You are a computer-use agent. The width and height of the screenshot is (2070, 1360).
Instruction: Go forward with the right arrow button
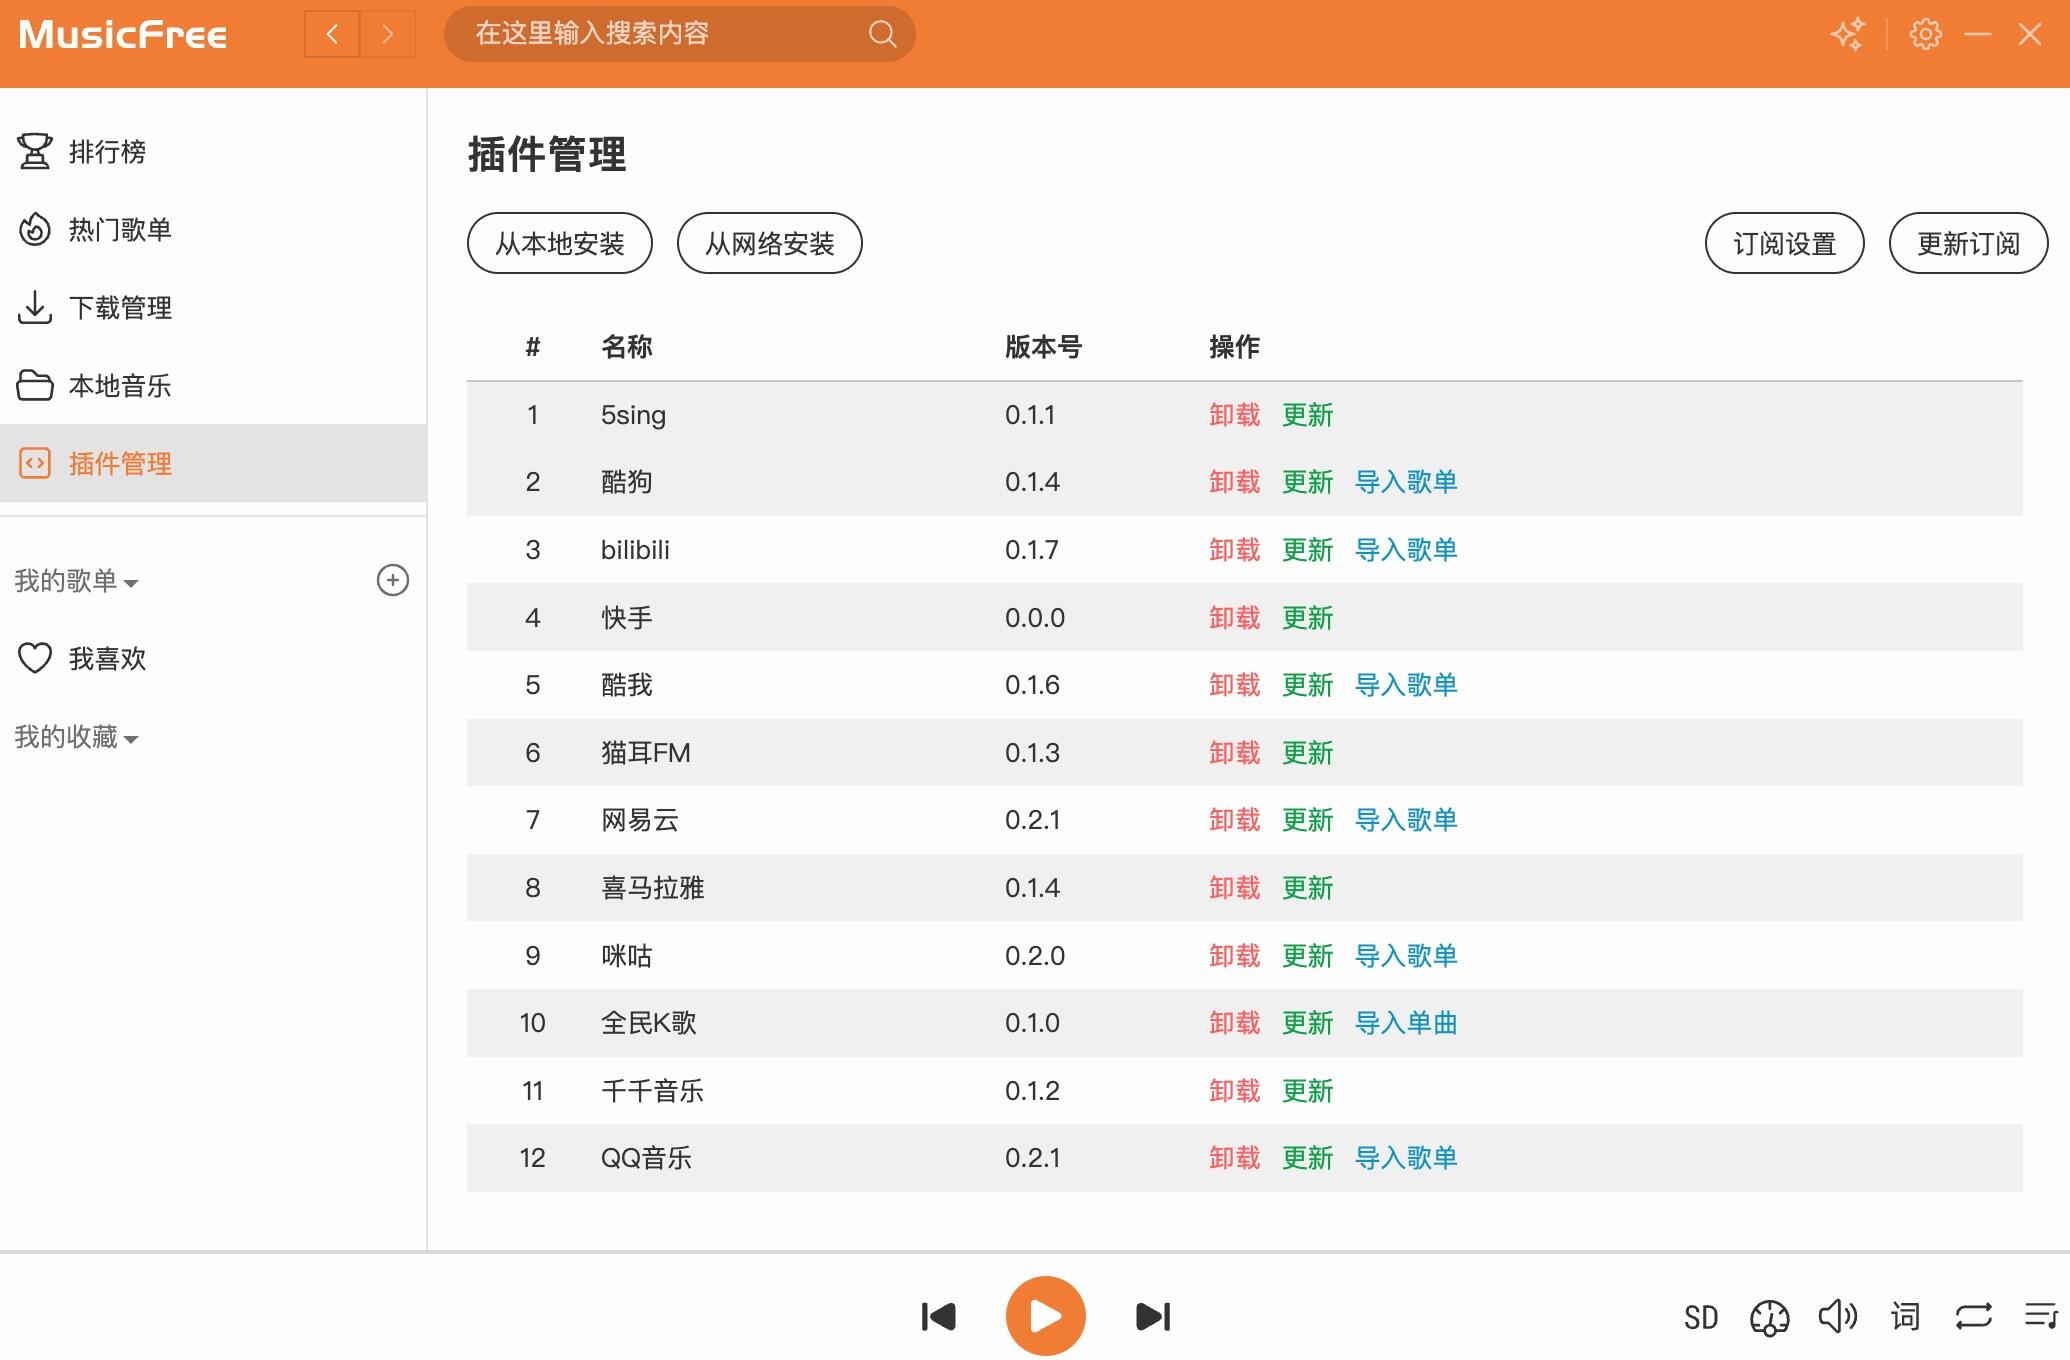[387, 35]
